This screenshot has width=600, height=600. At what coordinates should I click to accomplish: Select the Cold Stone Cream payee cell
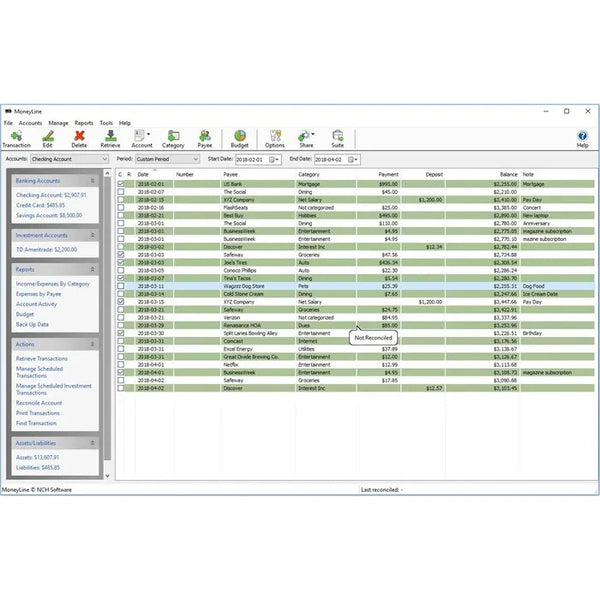(x=258, y=294)
